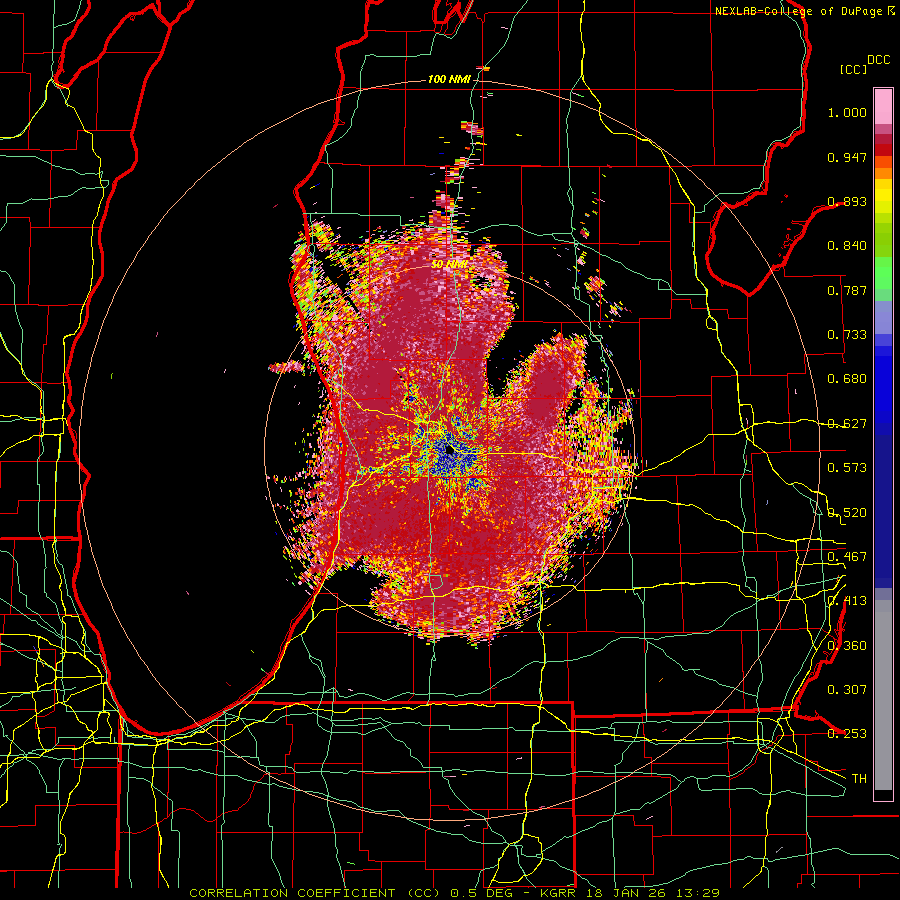This screenshot has height=900, width=900.
Task: Select the 0.893 legend value
Action: coord(847,201)
